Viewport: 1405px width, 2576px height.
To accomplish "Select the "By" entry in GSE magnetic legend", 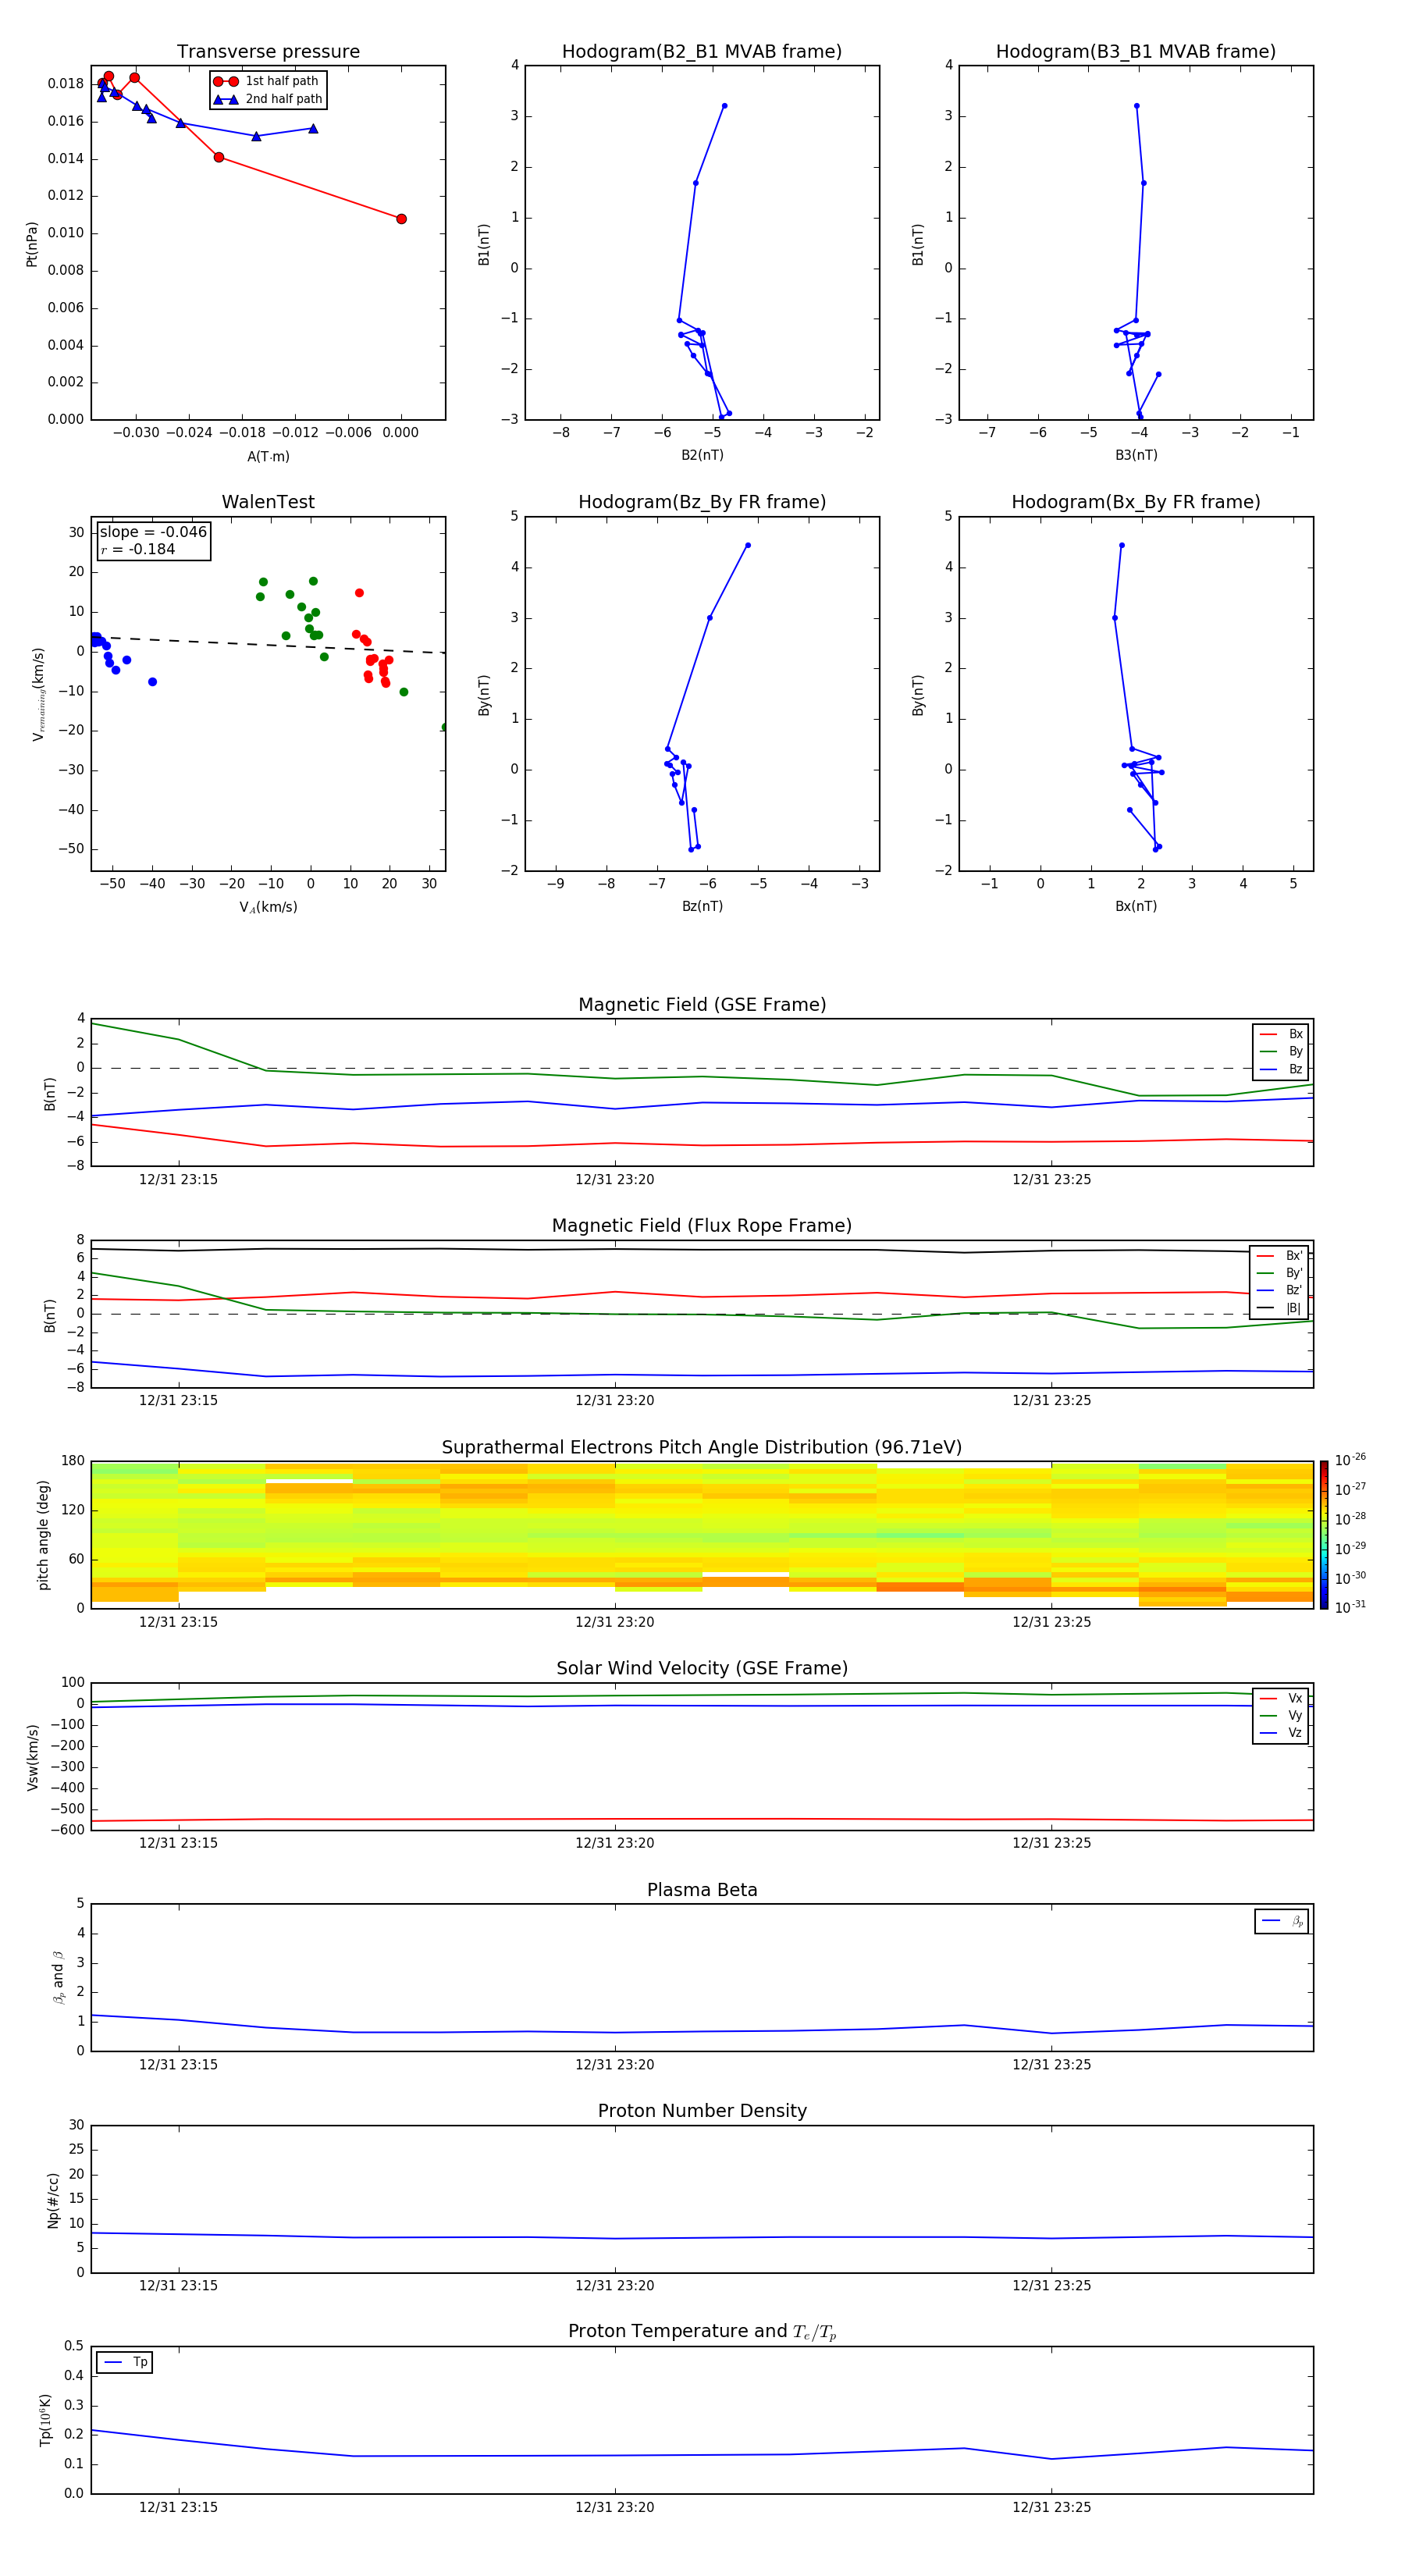I will (1281, 1051).
